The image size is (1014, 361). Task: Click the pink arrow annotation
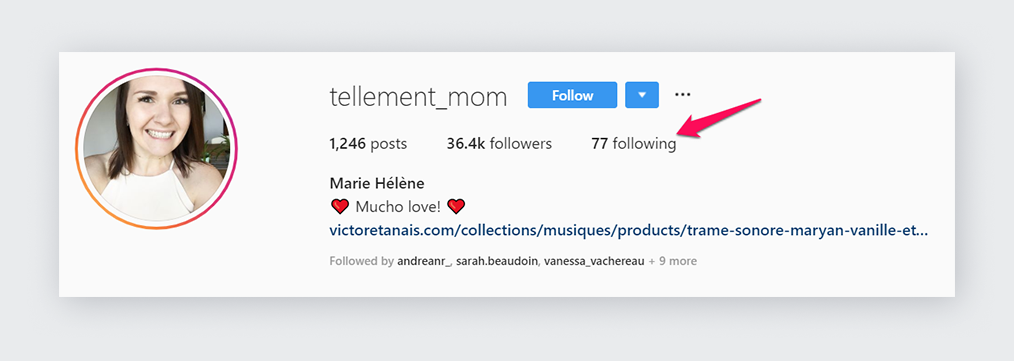720,118
